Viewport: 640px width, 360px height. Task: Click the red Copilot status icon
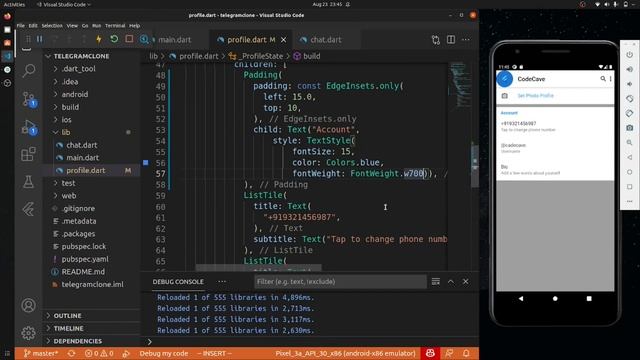pos(430,353)
